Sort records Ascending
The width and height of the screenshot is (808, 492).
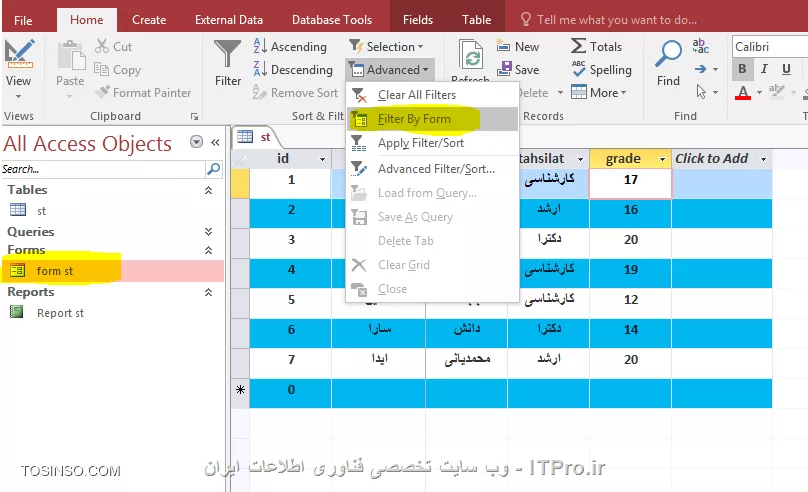[290, 46]
